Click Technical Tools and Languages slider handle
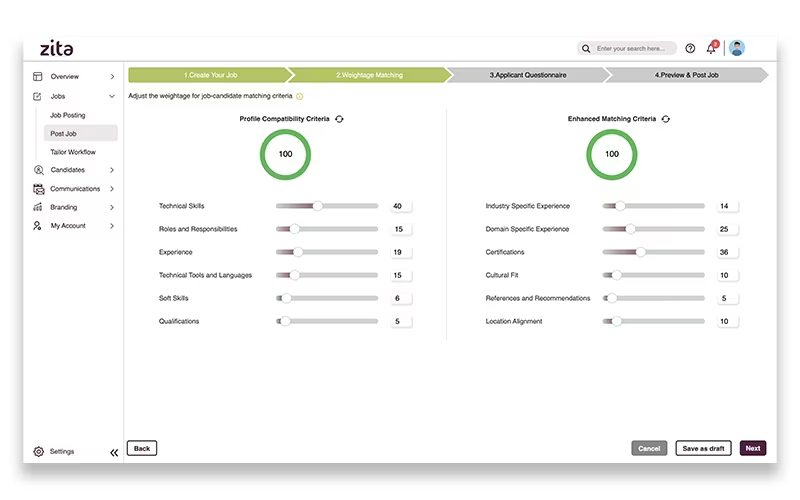 point(294,275)
